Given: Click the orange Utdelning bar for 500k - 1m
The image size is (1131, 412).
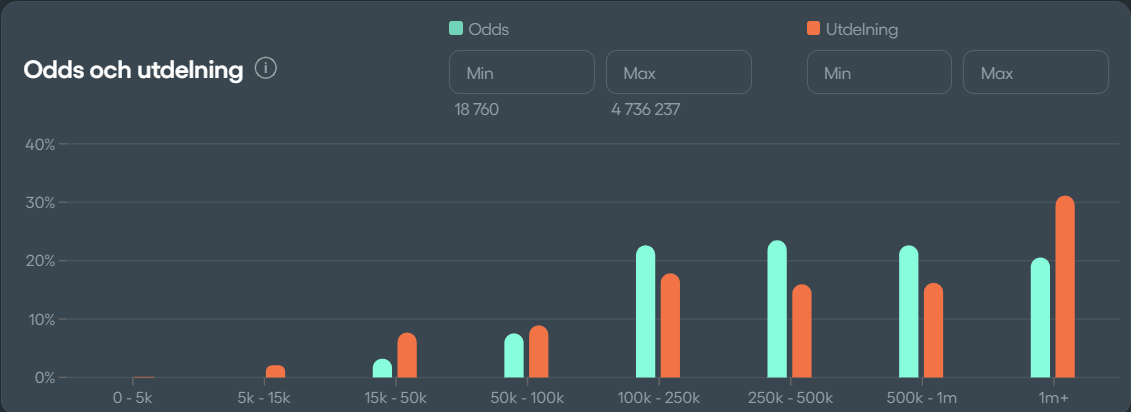Looking at the screenshot, I should click(x=933, y=331).
